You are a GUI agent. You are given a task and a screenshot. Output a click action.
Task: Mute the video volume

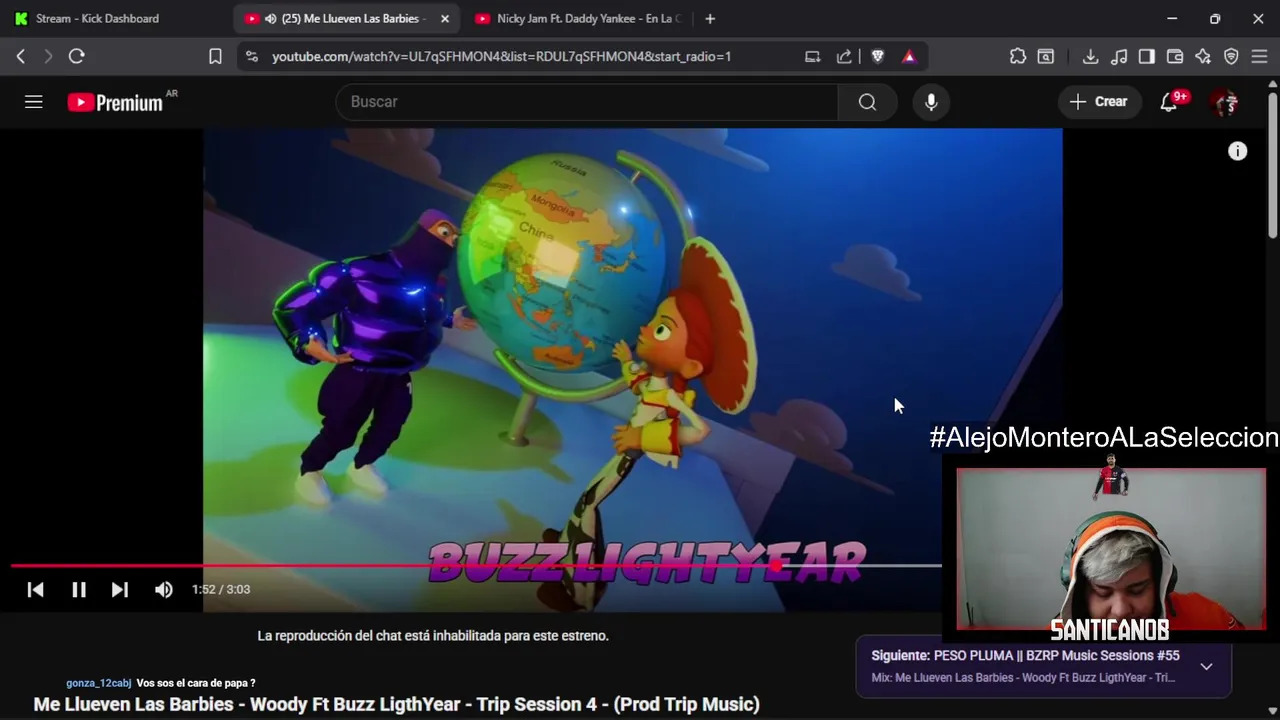click(164, 590)
